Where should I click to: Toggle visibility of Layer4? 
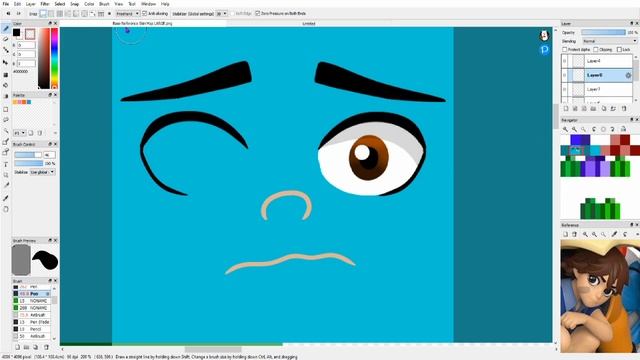[565, 61]
